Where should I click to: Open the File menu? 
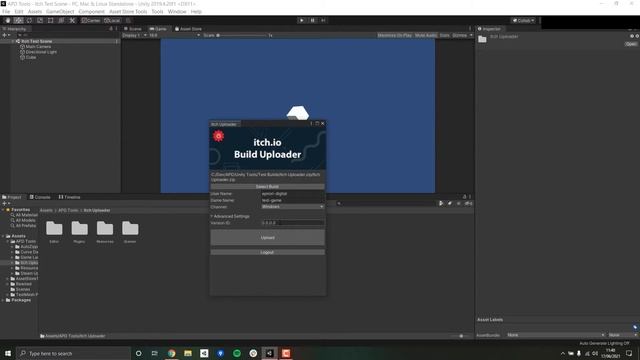6,11
